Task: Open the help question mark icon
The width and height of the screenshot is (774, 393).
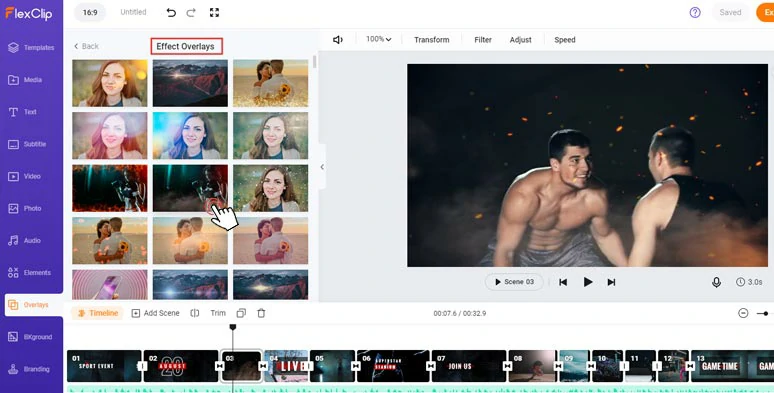Action: [x=695, y=12]
